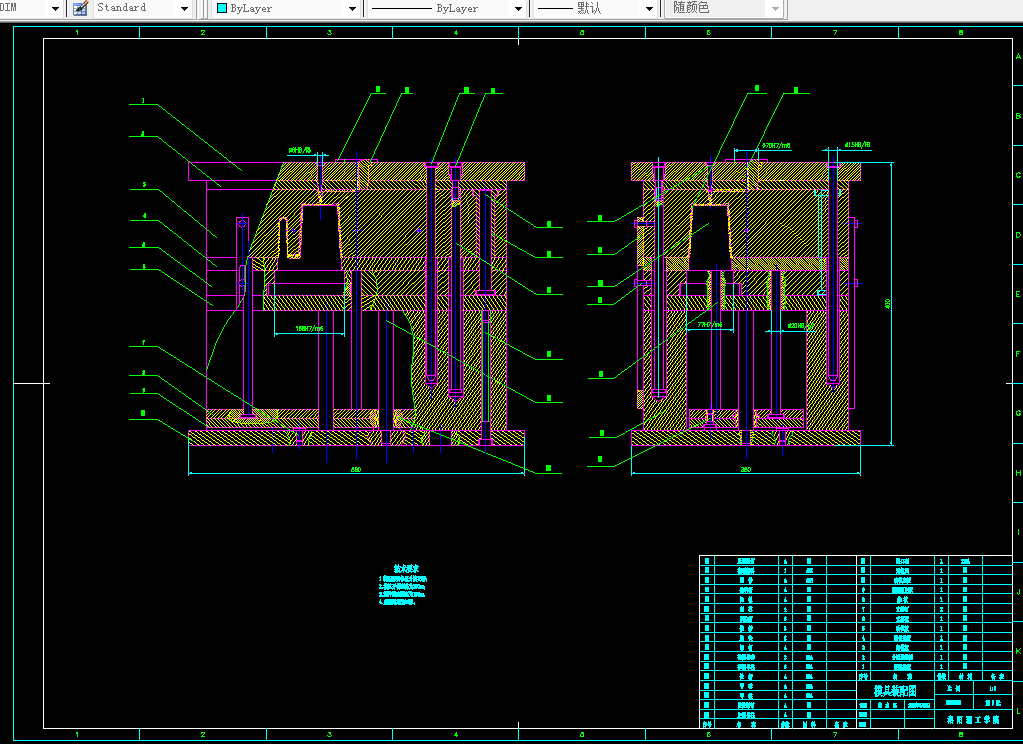Select the 360 width dimension text
Screen dimensions: 1023x744
point(746,469)
